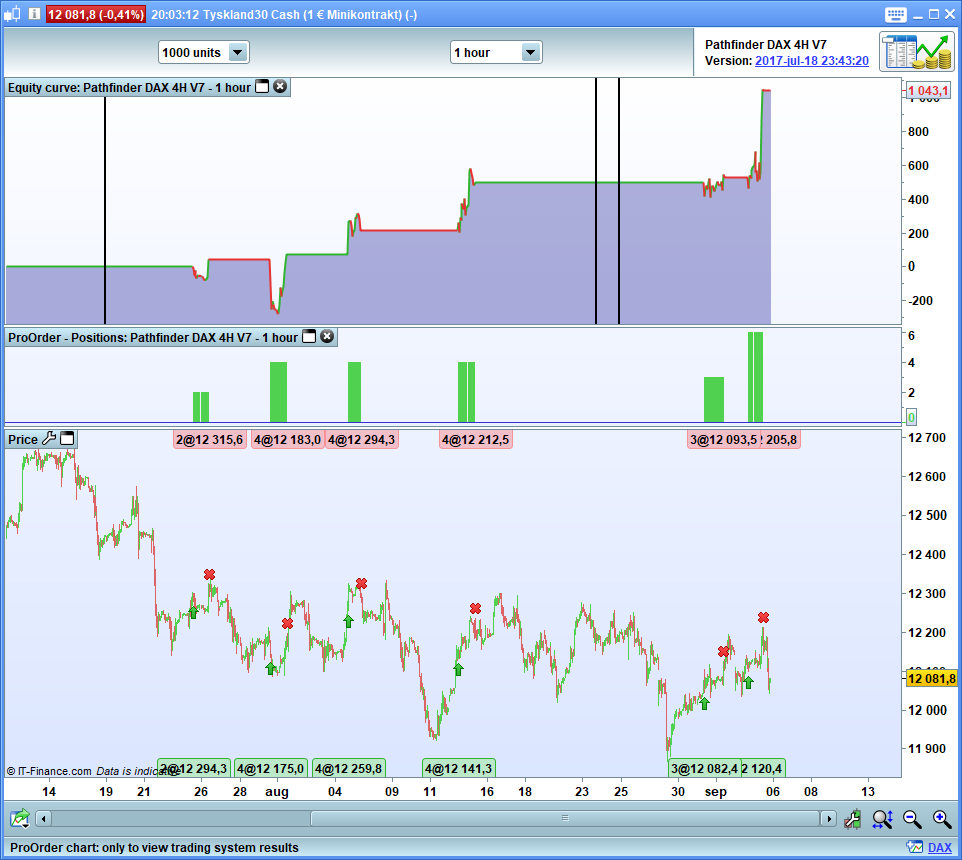This screenshot has height=860, width=962.
Task: Open Price panel wrench settings
Action: tap(49, 439)
